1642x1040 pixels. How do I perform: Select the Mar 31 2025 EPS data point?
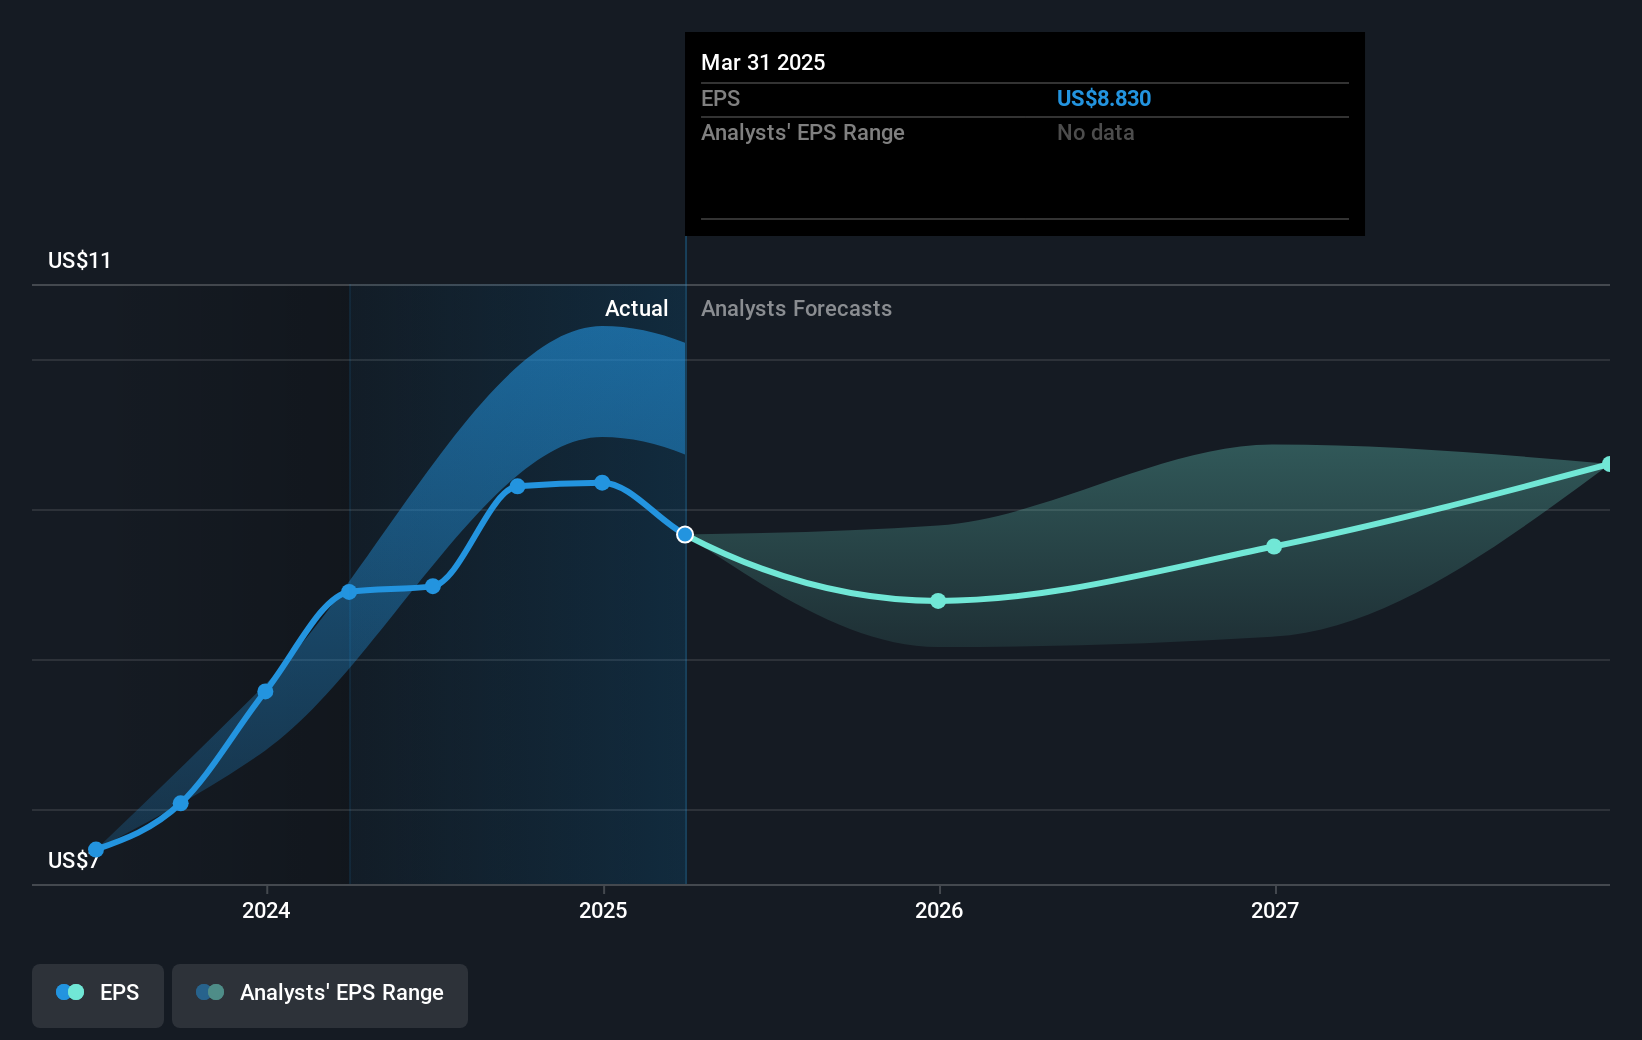pos(685,535)
